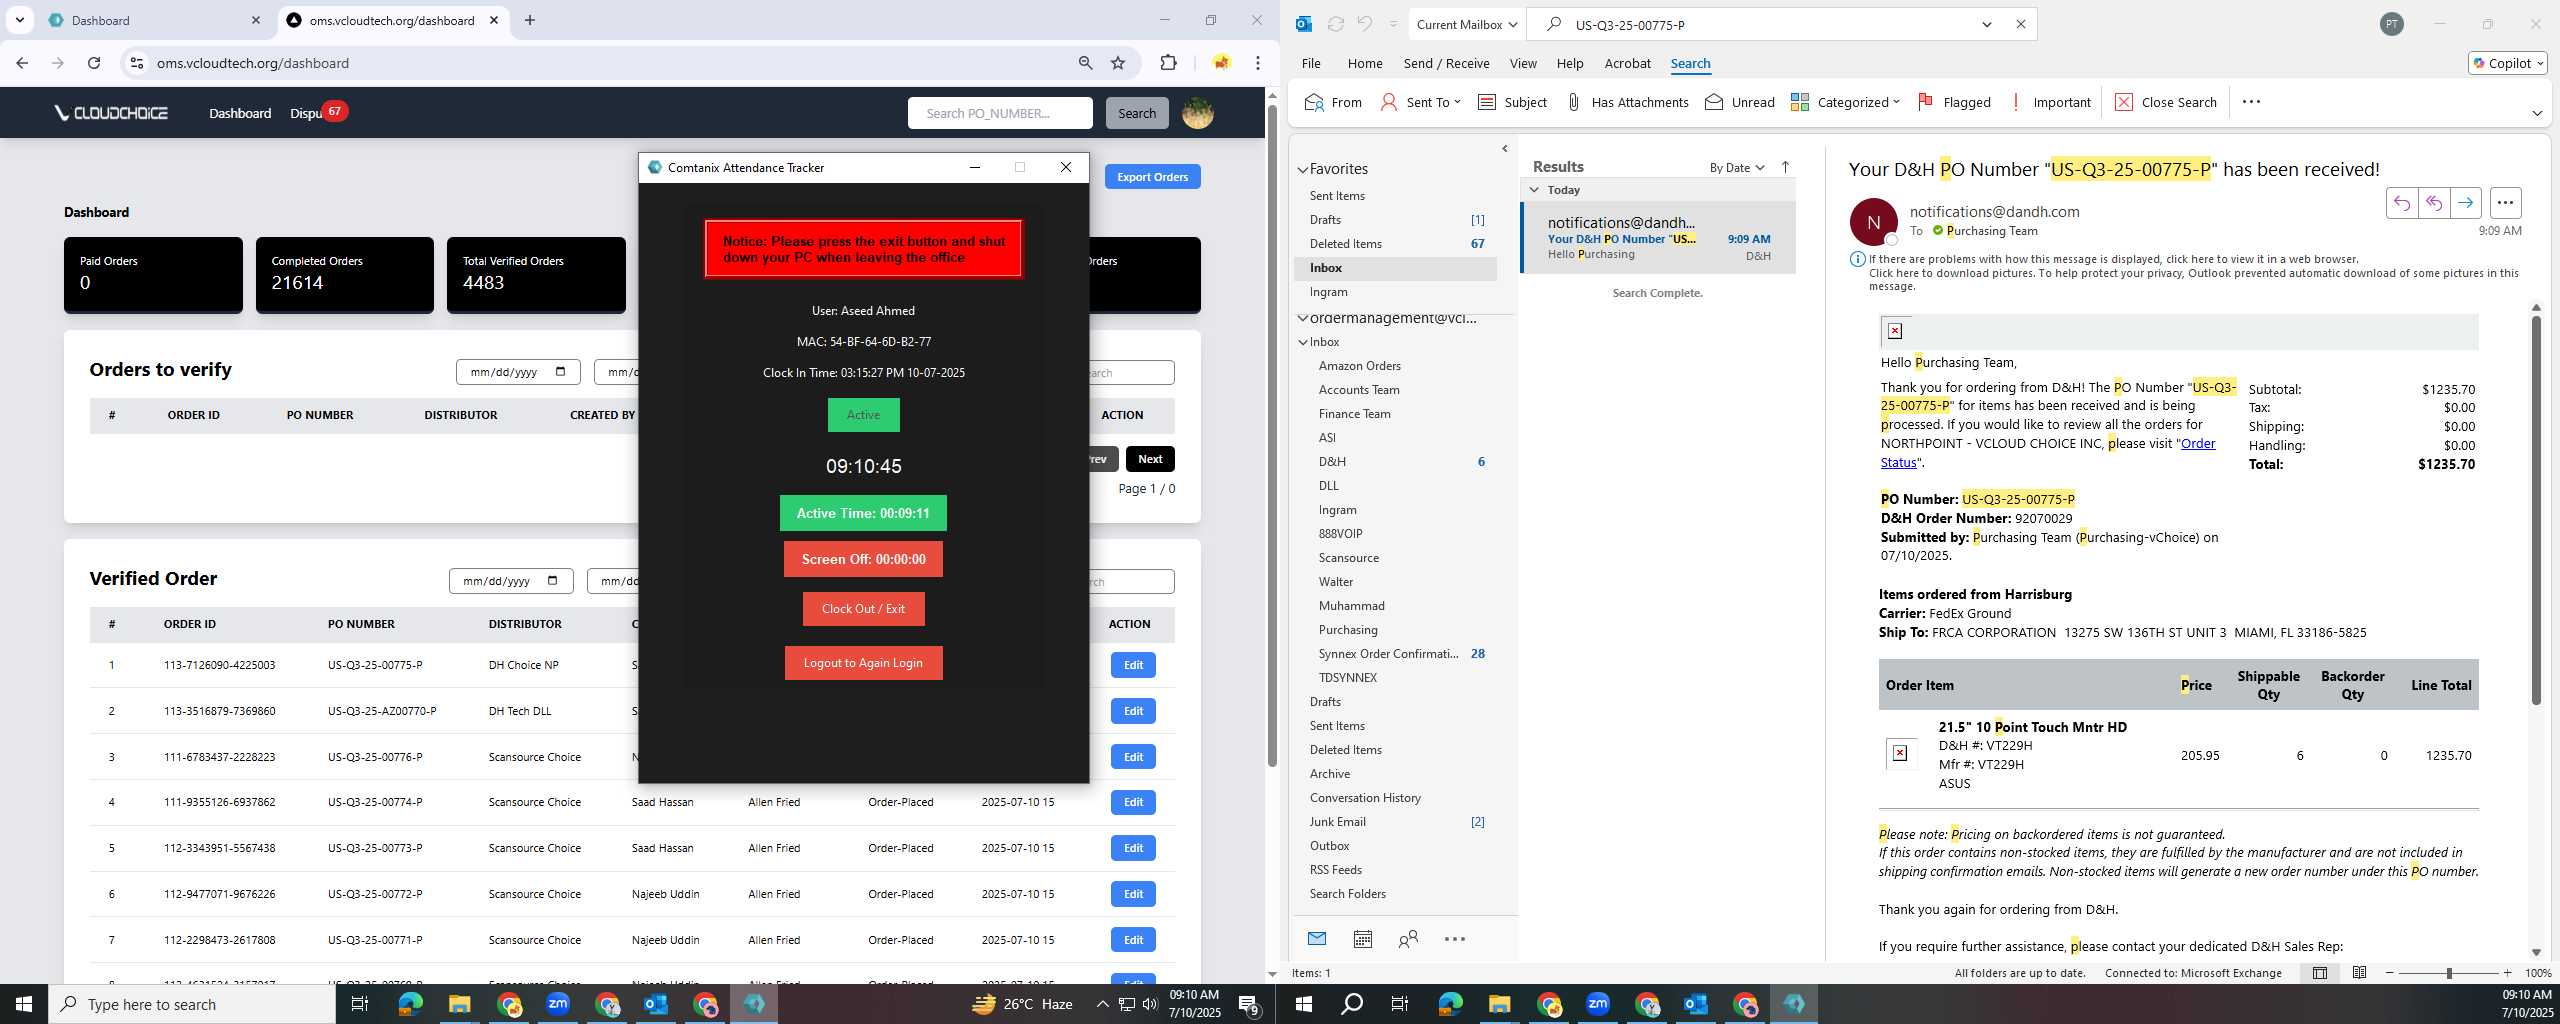Image resolution: width=2560 pixels, height=1024 pixels.
Task: Switch to Home ribbon tab
Action: [x=1365, y=63]
